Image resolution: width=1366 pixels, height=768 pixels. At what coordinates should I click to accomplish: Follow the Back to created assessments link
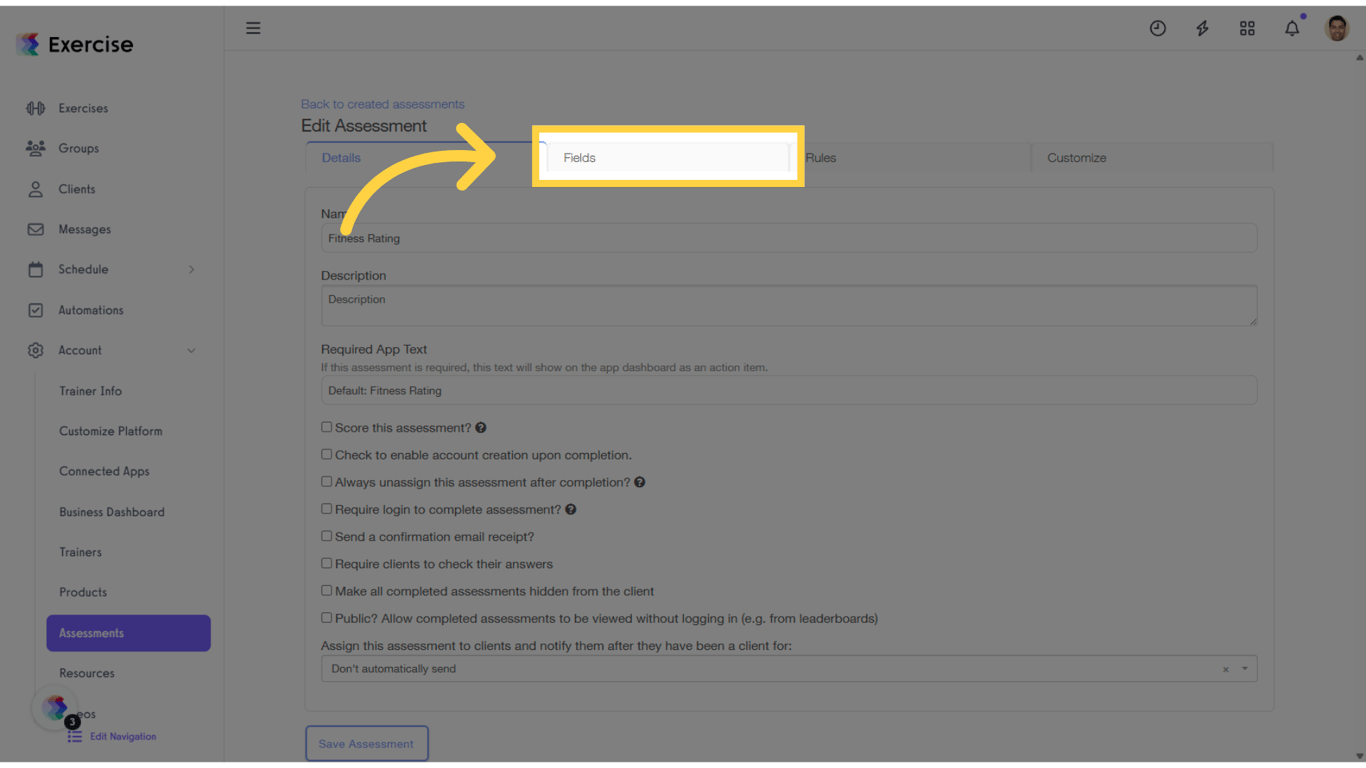(382, 103)
